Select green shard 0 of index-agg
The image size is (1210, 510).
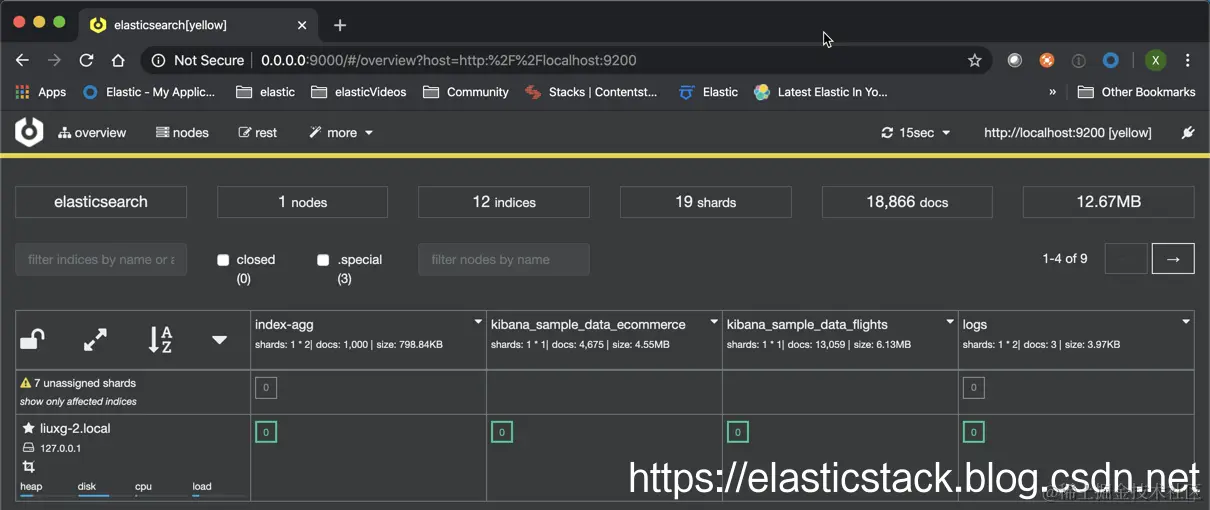tap(265, 432)
